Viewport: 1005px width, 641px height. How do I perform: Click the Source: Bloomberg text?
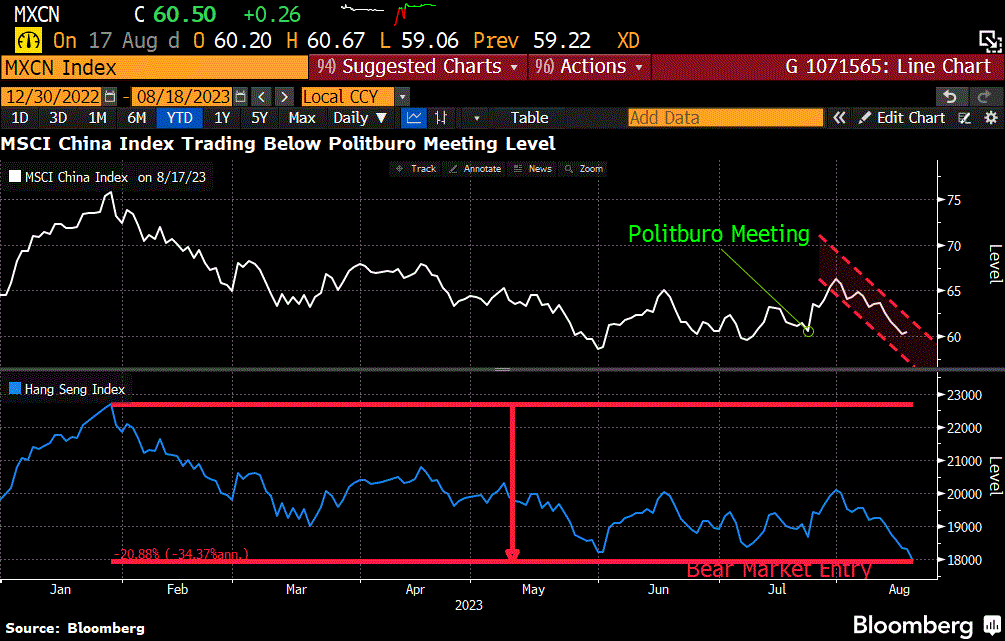click(x=75, y=628)
